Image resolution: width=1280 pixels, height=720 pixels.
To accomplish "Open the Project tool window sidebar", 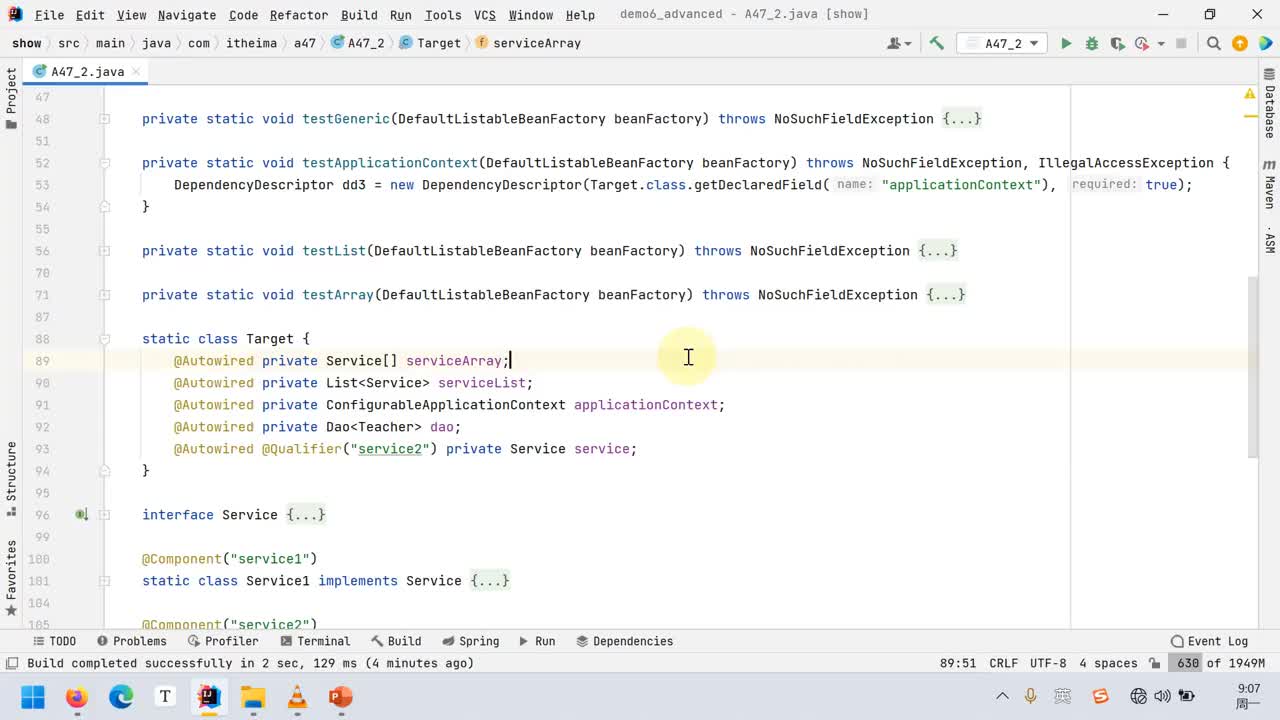I will coord(11,98).
